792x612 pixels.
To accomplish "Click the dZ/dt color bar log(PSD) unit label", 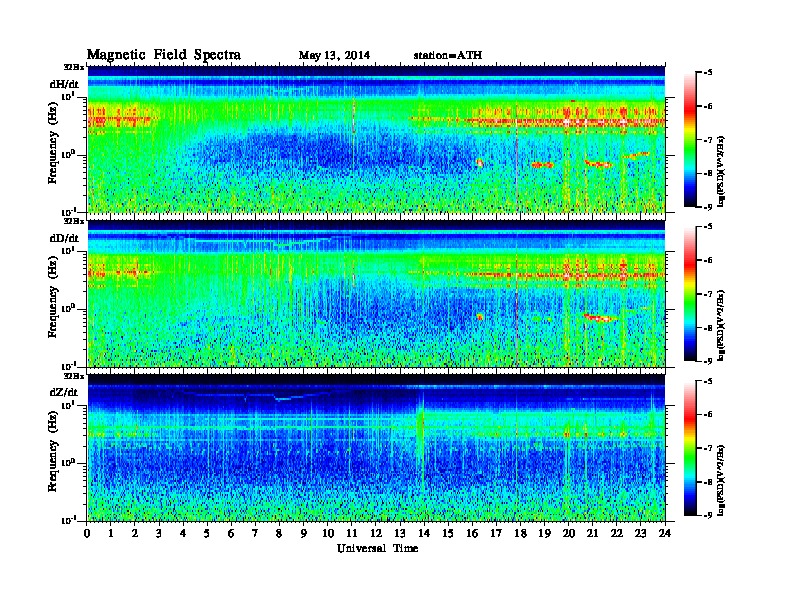I will click(x=721, y=480).
